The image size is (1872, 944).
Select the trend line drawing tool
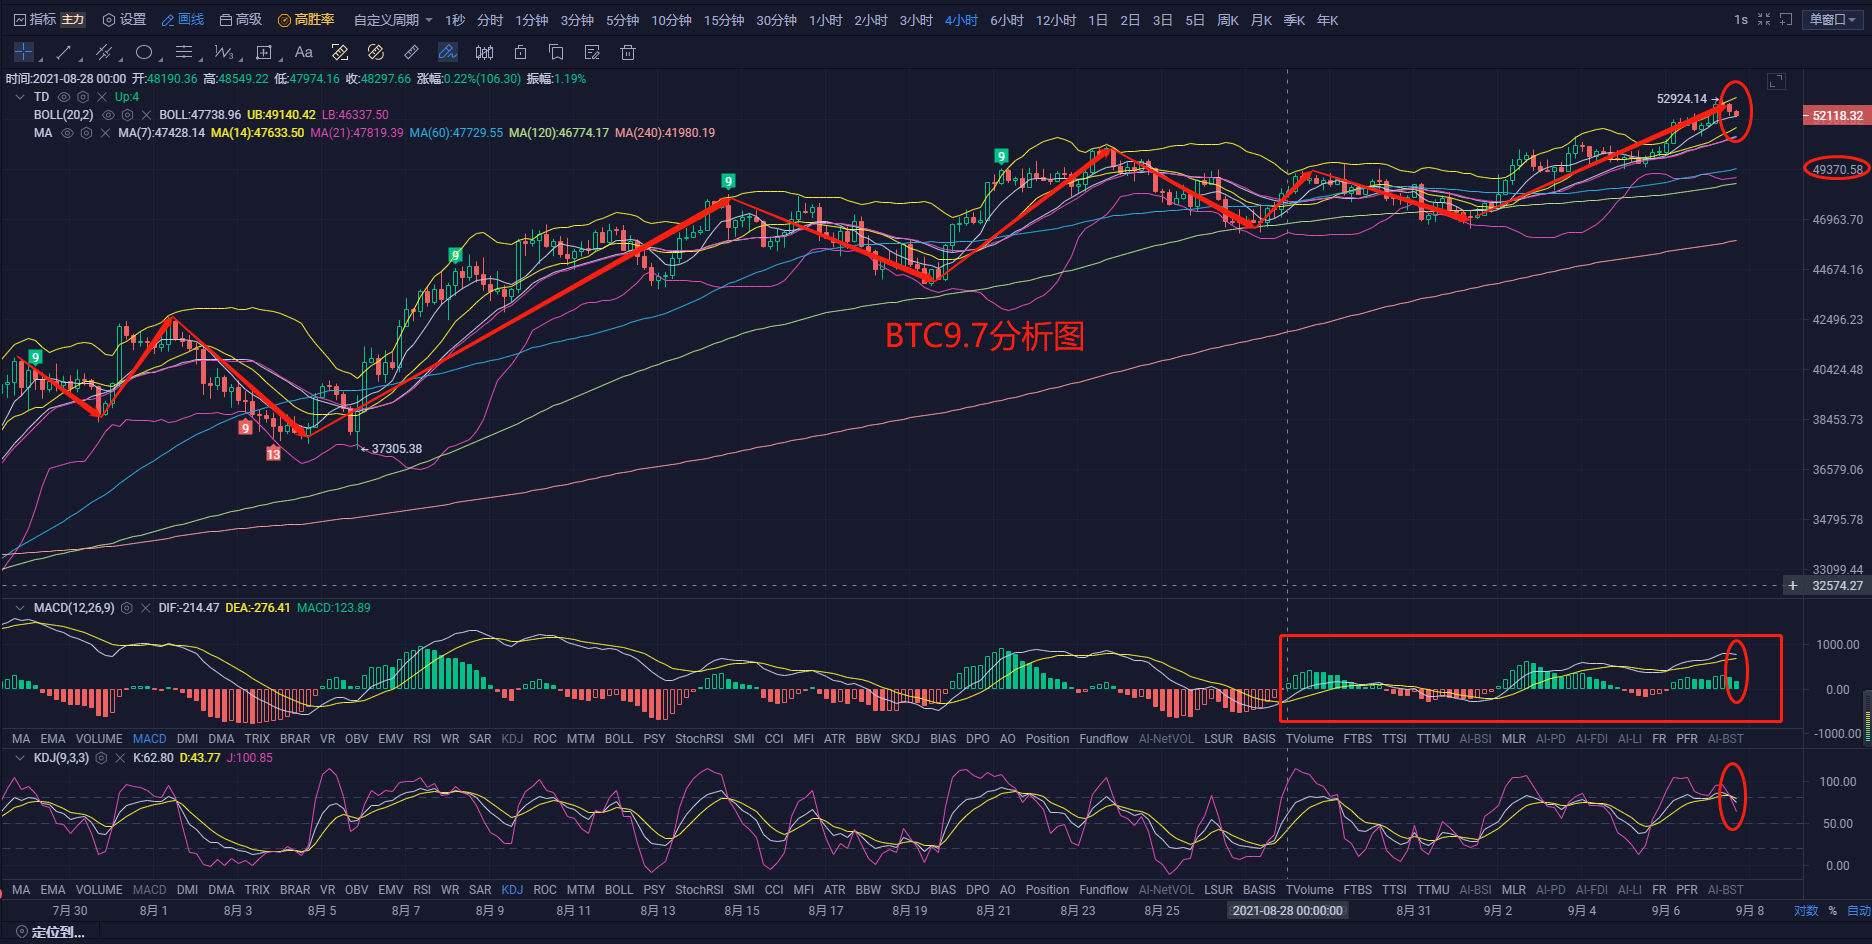tap(64, 52)
